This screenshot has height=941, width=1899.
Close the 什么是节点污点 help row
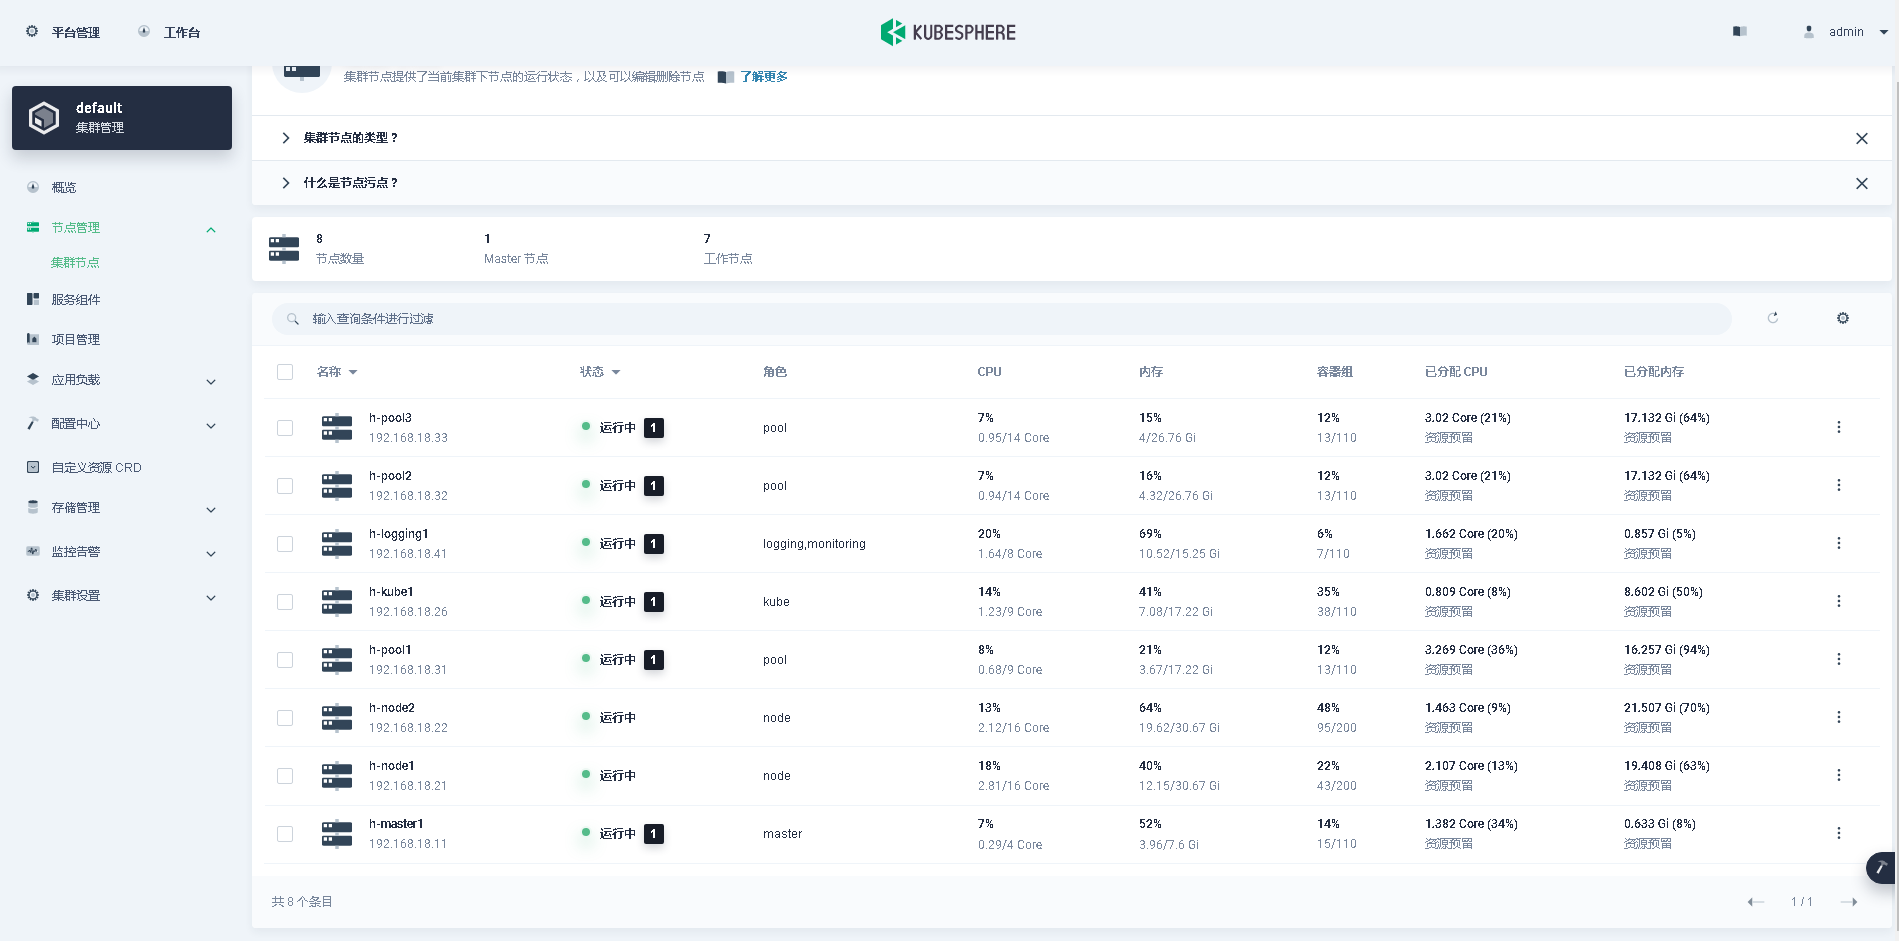(x=1862, y=183)
